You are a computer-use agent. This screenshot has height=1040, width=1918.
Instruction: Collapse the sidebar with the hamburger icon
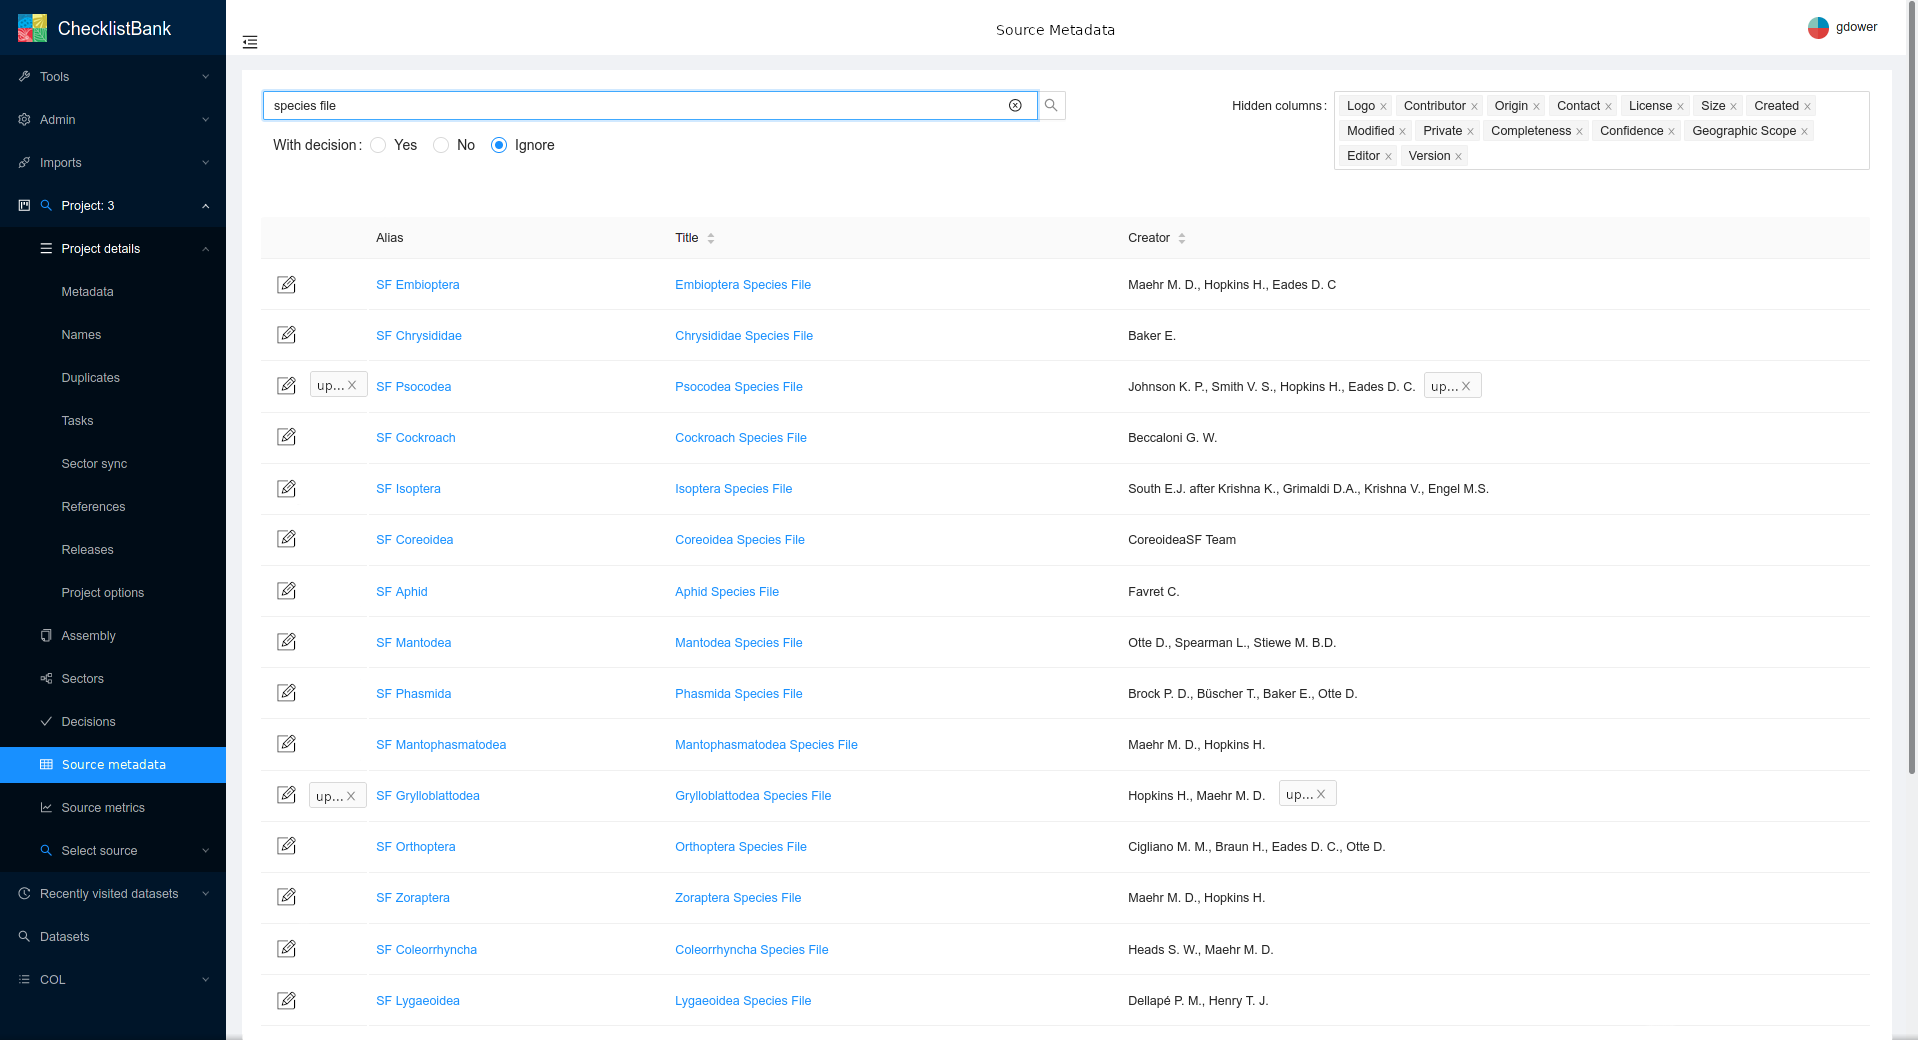click(x=249, y=42)
